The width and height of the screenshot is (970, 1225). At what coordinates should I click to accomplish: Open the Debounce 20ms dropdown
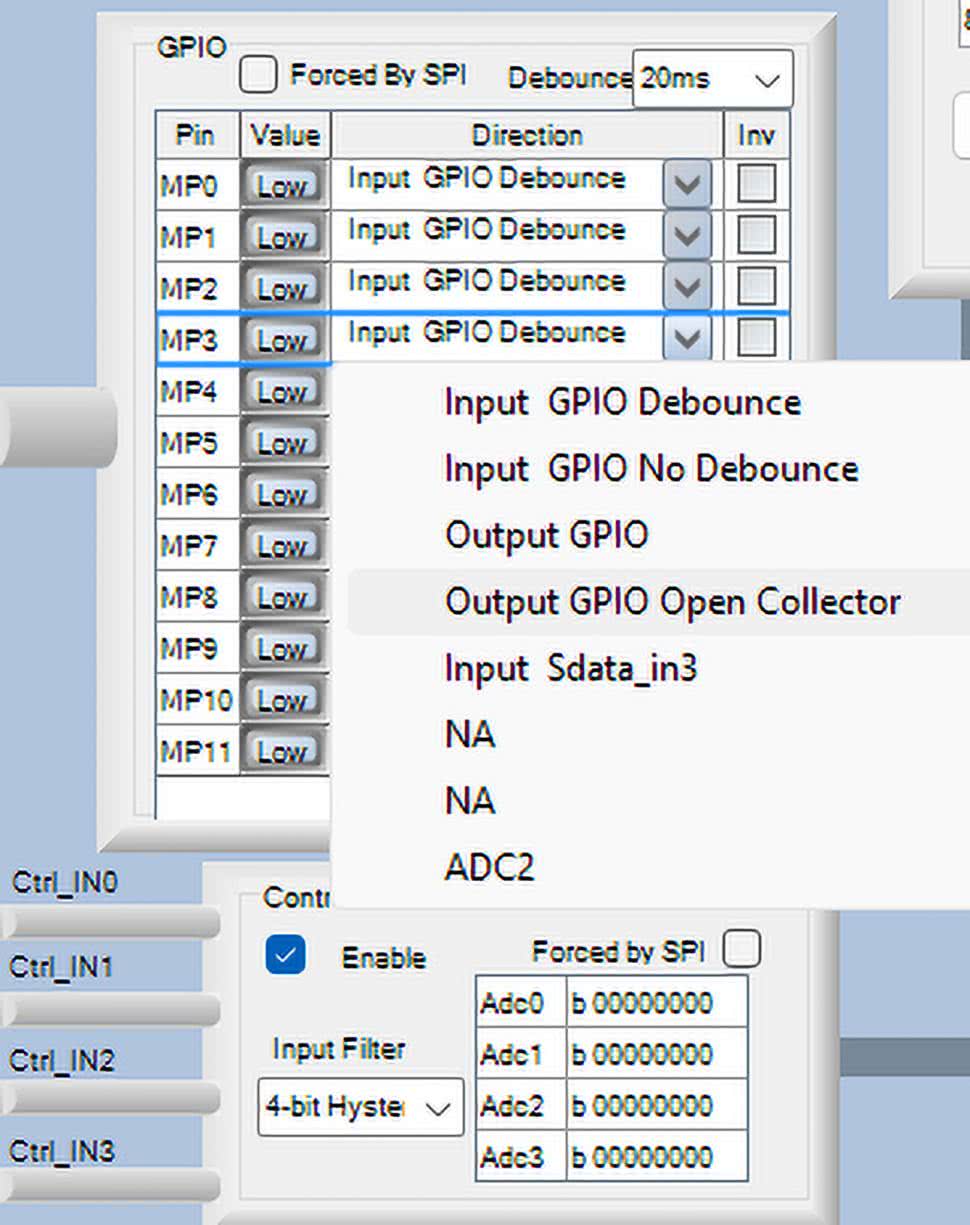pyautogui.click(x=712, y=79)
